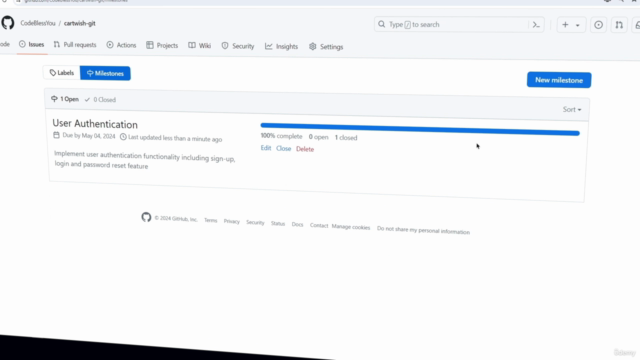Edit the User Authentication milestone
The image size is (640, 360).
266,148
